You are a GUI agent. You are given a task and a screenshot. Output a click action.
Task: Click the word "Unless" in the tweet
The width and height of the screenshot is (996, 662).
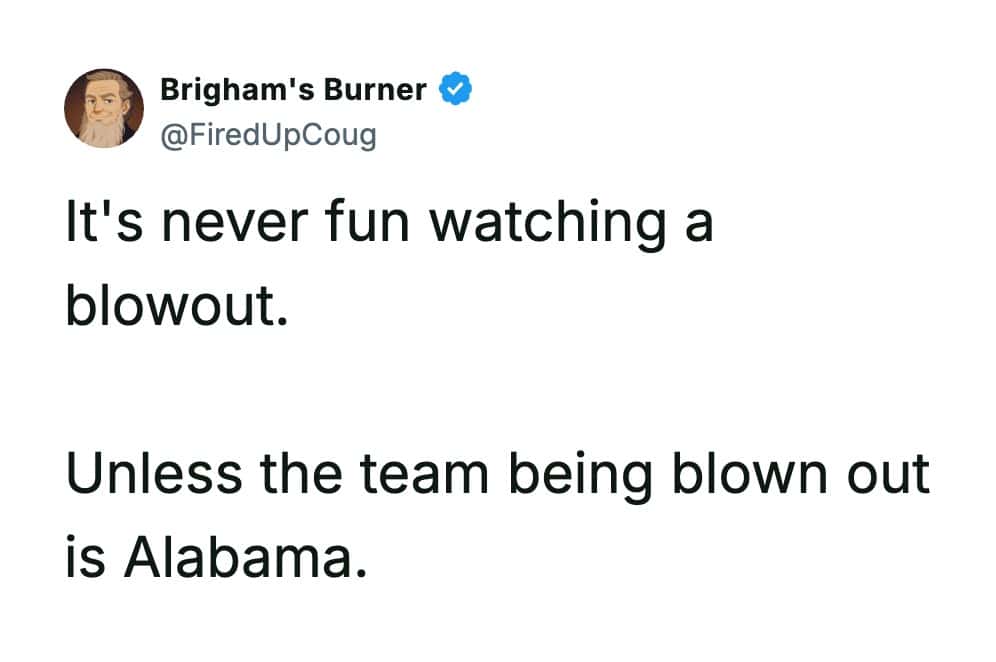(x=154, y=474)
